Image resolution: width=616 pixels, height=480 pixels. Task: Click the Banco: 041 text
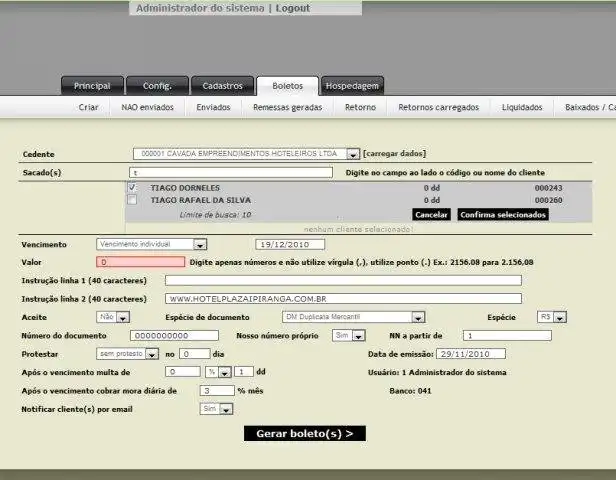[x=410, y=391]
